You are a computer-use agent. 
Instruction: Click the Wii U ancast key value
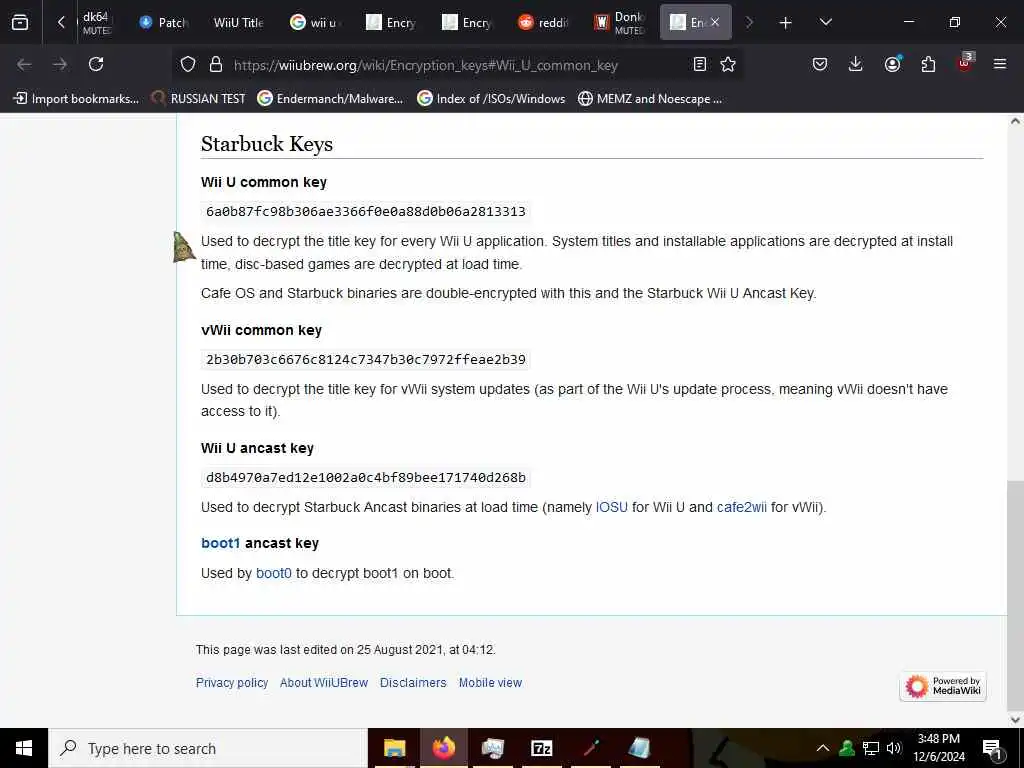[366, 477]
